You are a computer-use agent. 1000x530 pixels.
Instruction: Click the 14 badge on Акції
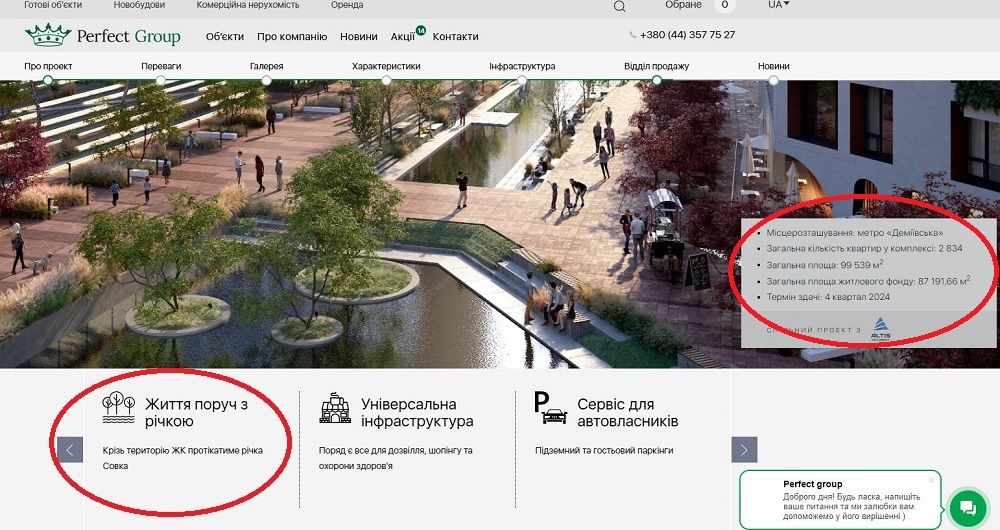pyautogui.click(x=420, y=30)
